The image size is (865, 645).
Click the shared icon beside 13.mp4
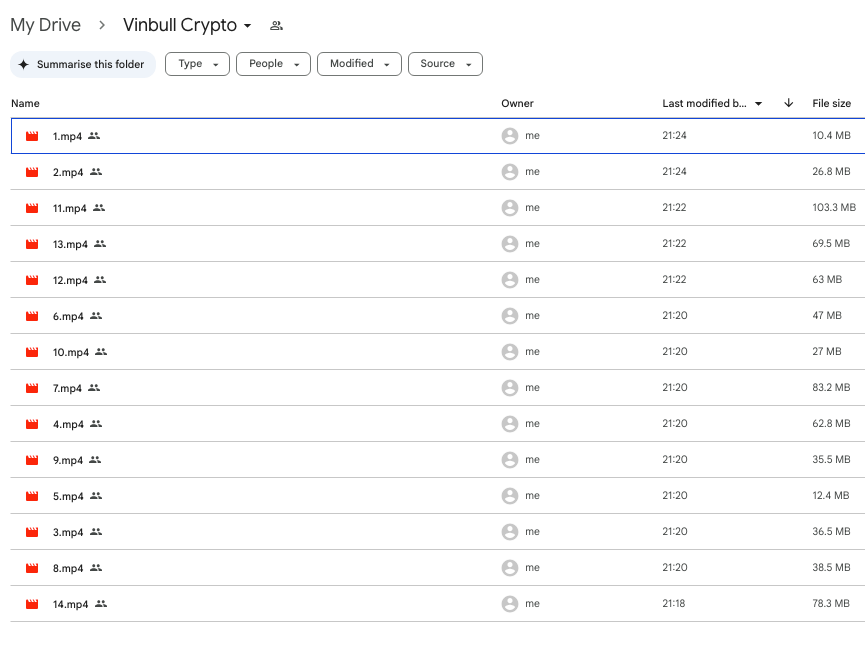[99, 244]
